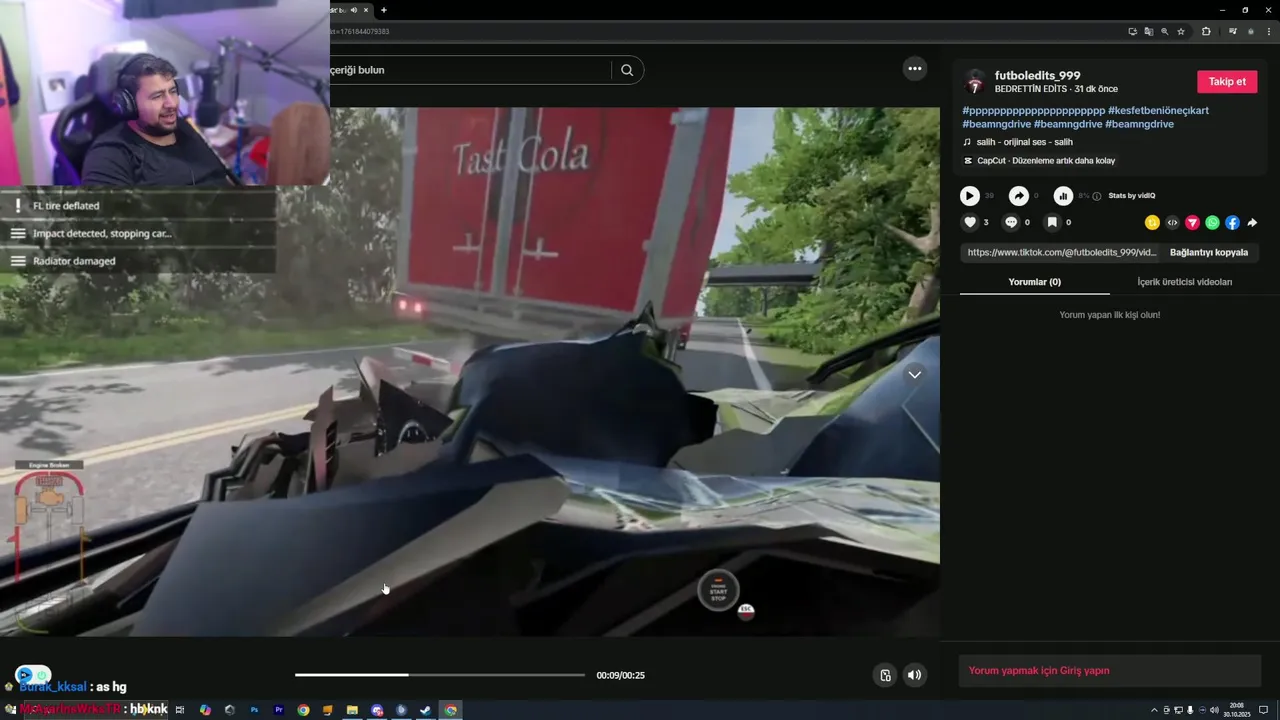Open the taskbar clock and date
The image size is (1280, 720).
(1238, 710)
